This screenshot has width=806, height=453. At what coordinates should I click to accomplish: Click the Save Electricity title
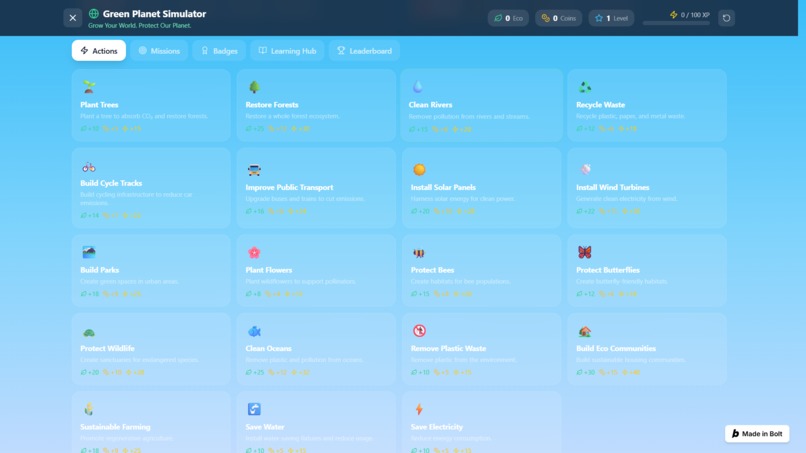pyautogui.click(x=436, y=427)
